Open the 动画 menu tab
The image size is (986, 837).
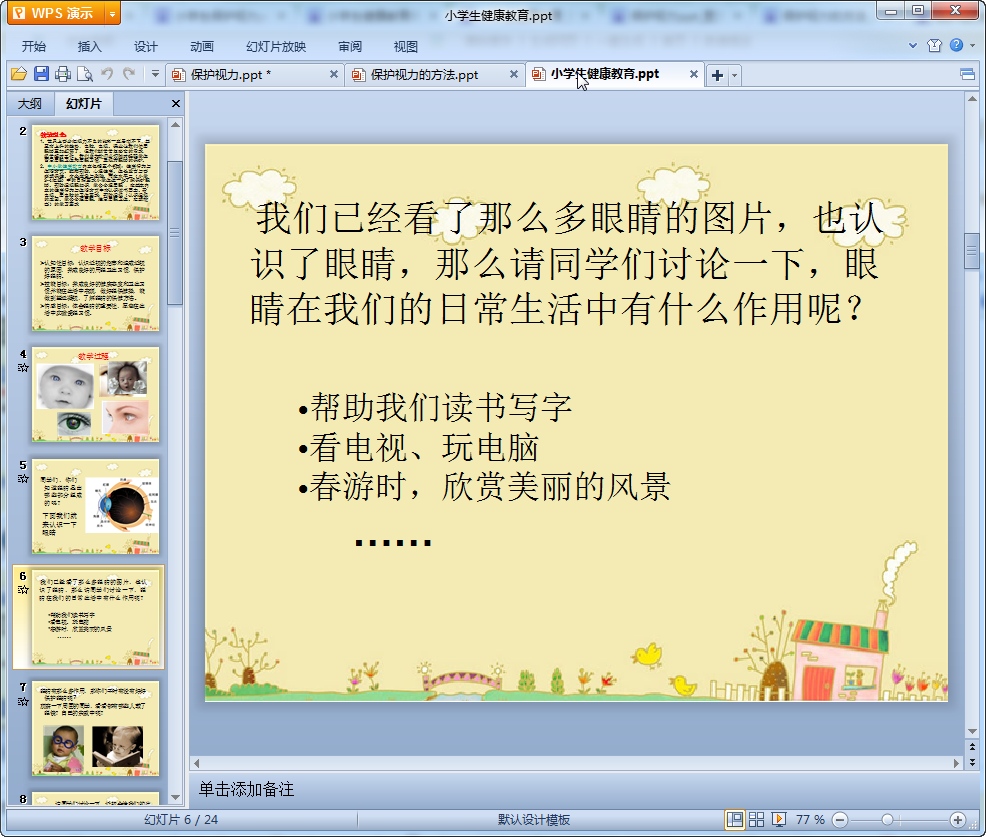coord(202,47)
